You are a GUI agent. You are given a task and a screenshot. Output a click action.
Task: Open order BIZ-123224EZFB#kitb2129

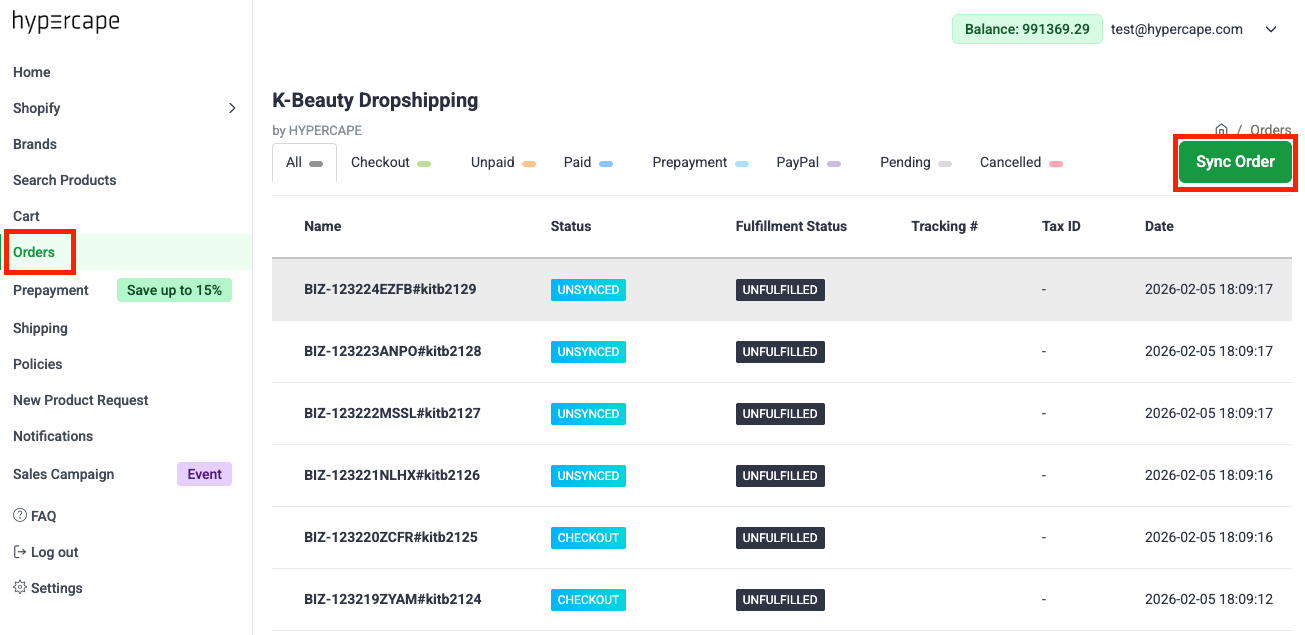pos(388,289)
